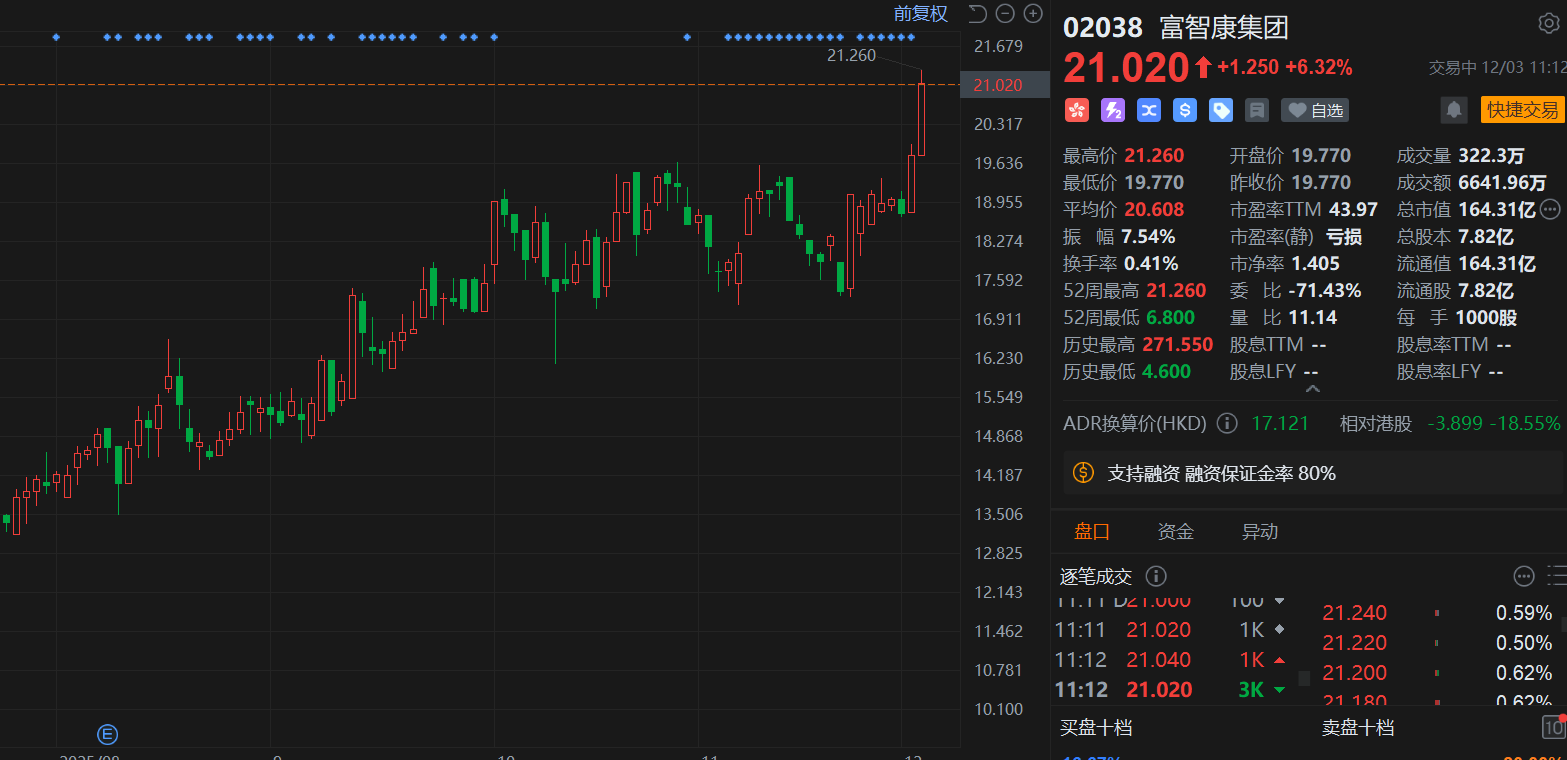Toggle 自选 watchlist heart button

(1314, 110)
